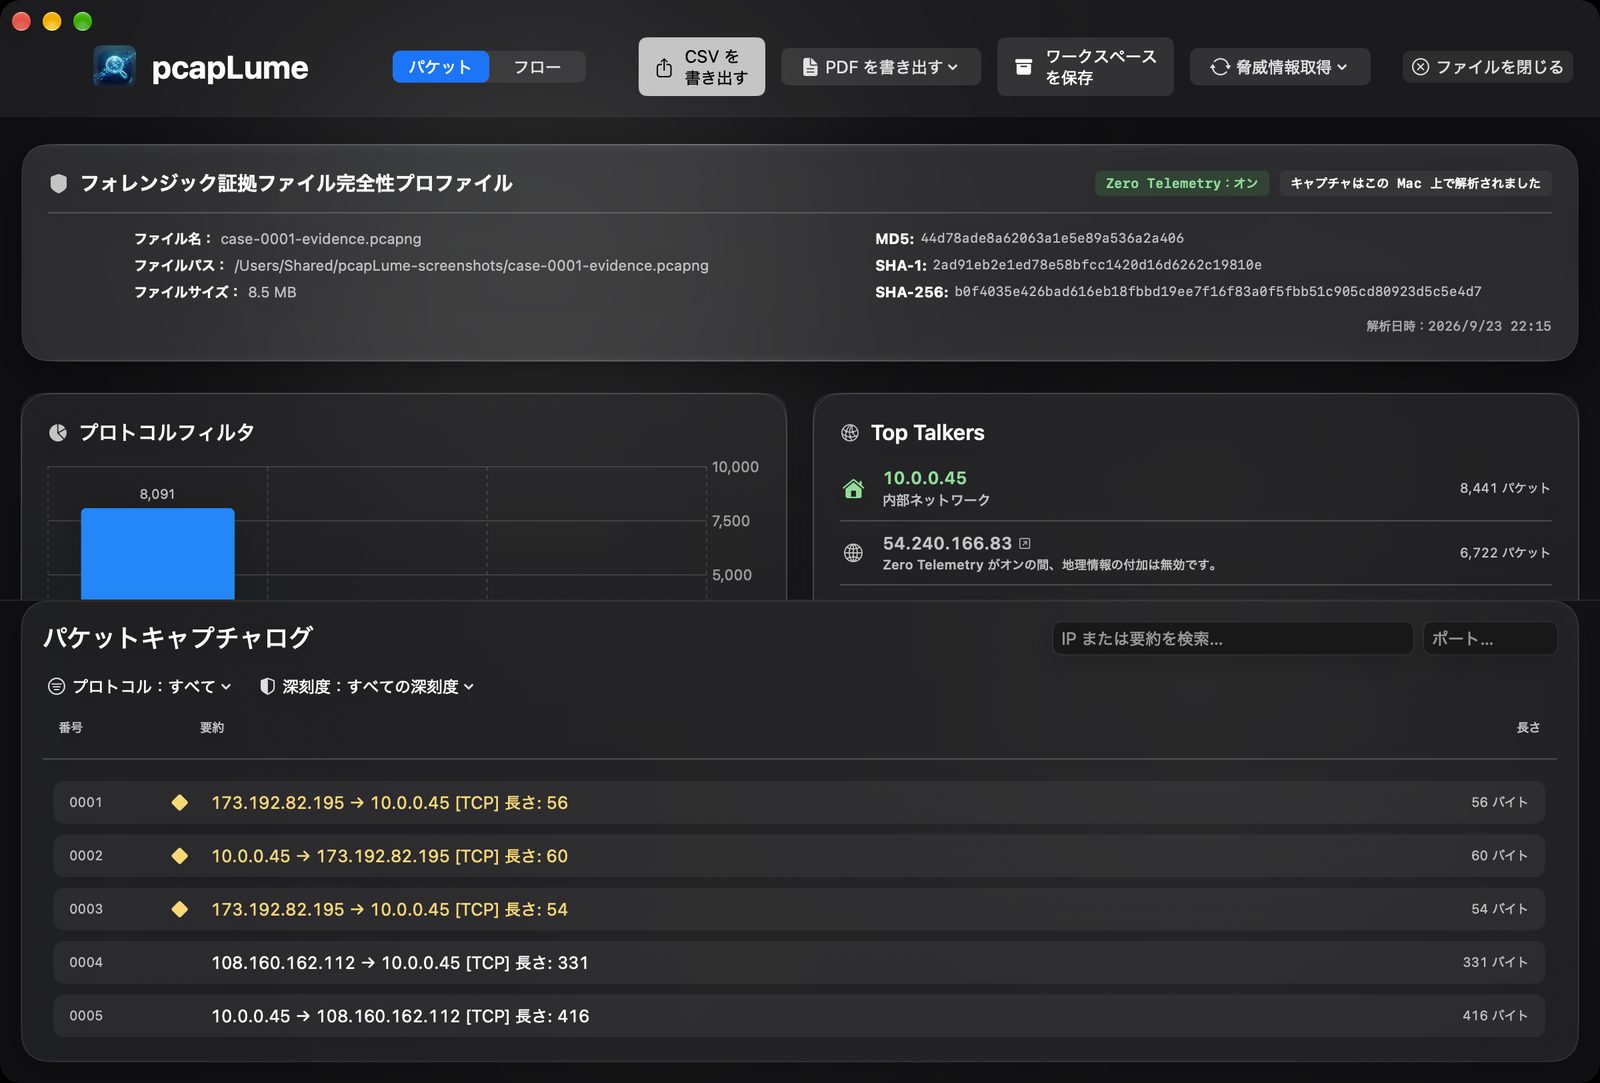
Task: Click the 10.0.0.45 top talker address
Action: [925, 478]
